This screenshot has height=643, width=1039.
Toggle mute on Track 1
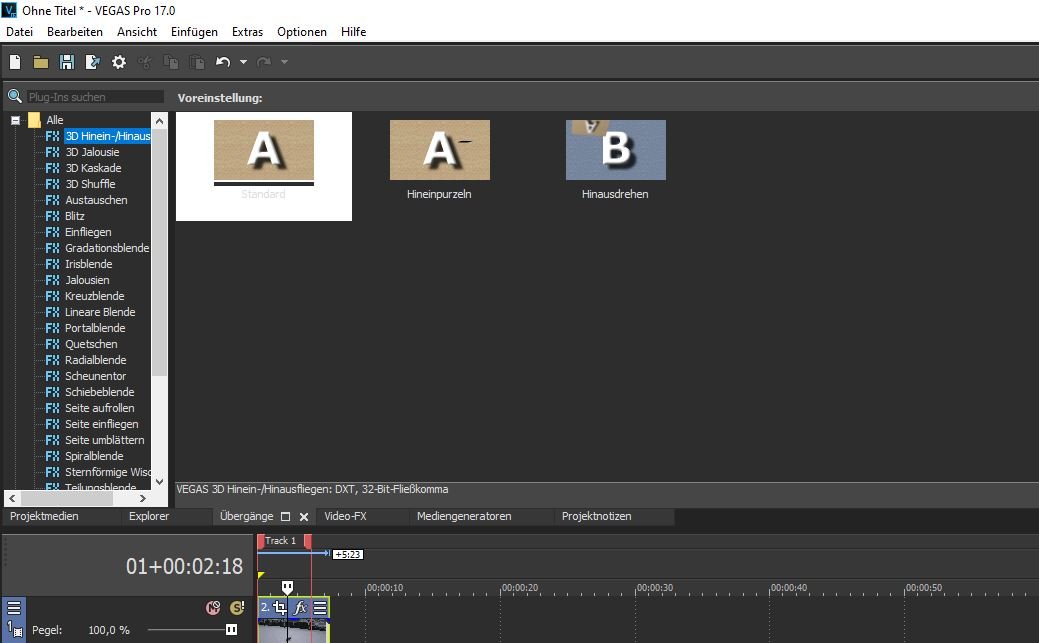pyautogui.click(x=213, y=607)
